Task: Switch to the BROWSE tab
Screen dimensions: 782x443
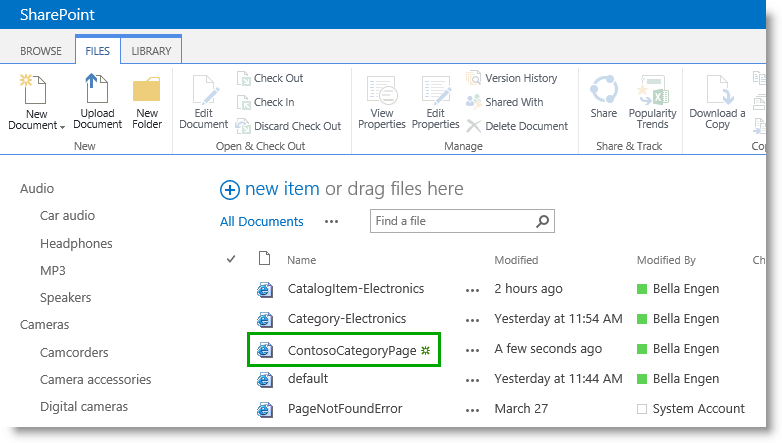Action: (41, 51)
